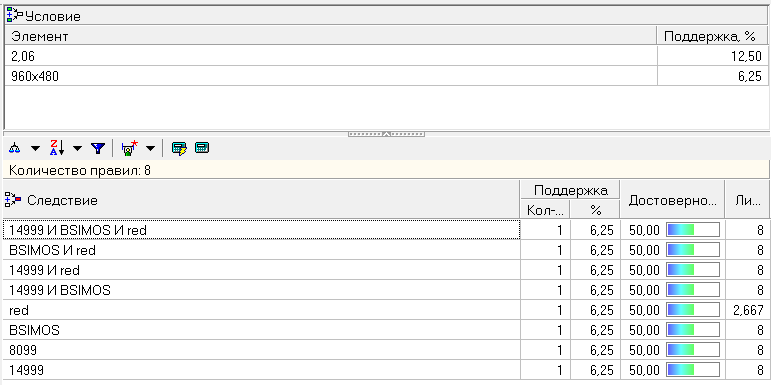Viewport: 771px width, 385px height.
Task: Click the plain calculator toolbar icon
Action: pos(202,148)
